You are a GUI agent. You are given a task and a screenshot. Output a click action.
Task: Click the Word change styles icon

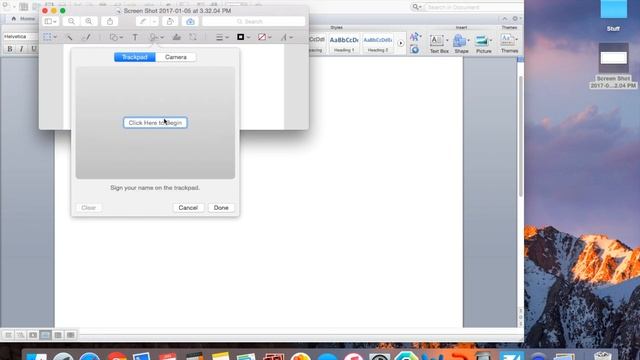(x=415, y=37)
